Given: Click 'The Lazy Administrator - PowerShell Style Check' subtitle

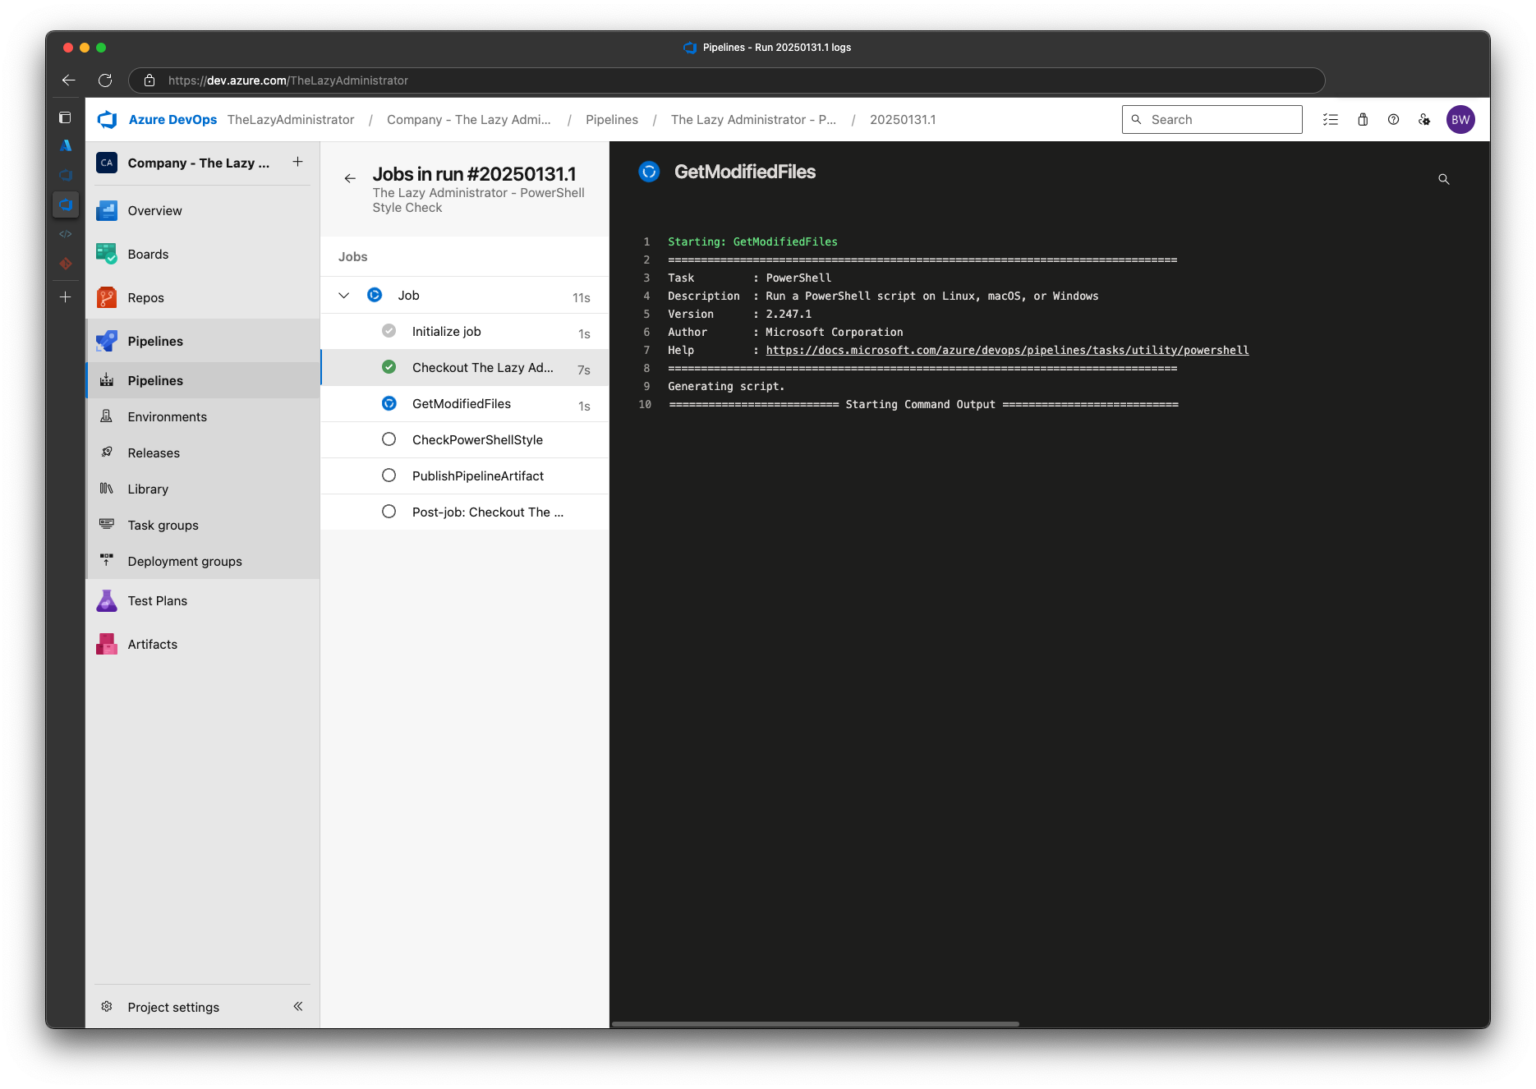Looking at the screenshot, I should 478,200.
